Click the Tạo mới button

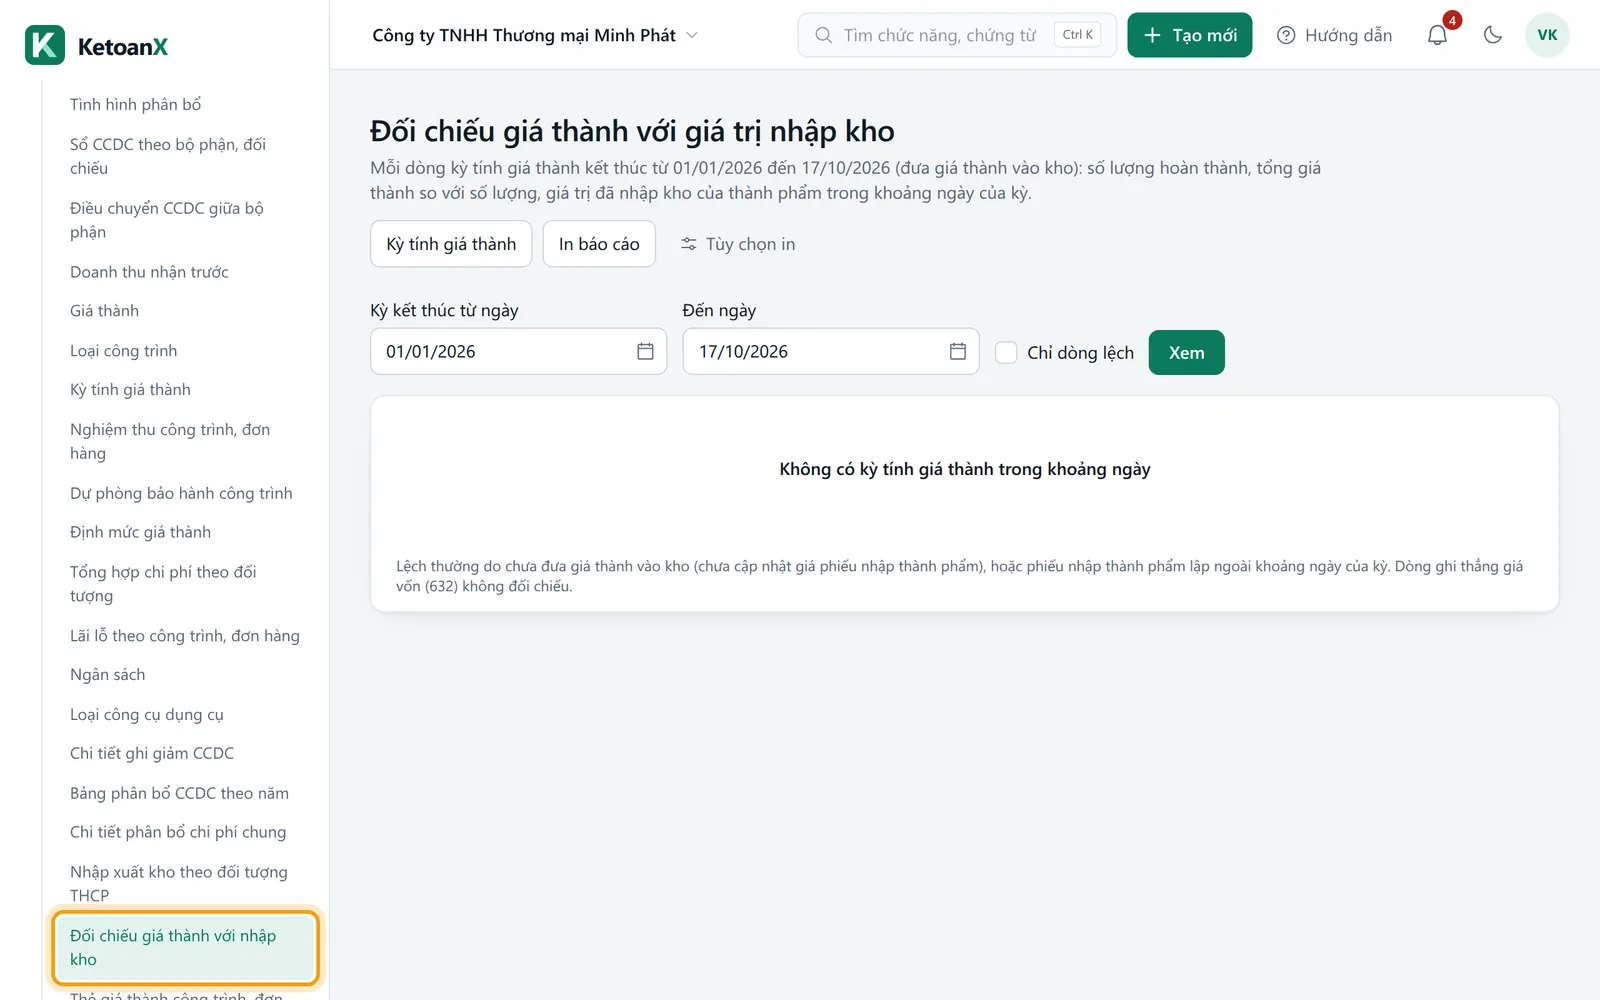(1190, 35)
